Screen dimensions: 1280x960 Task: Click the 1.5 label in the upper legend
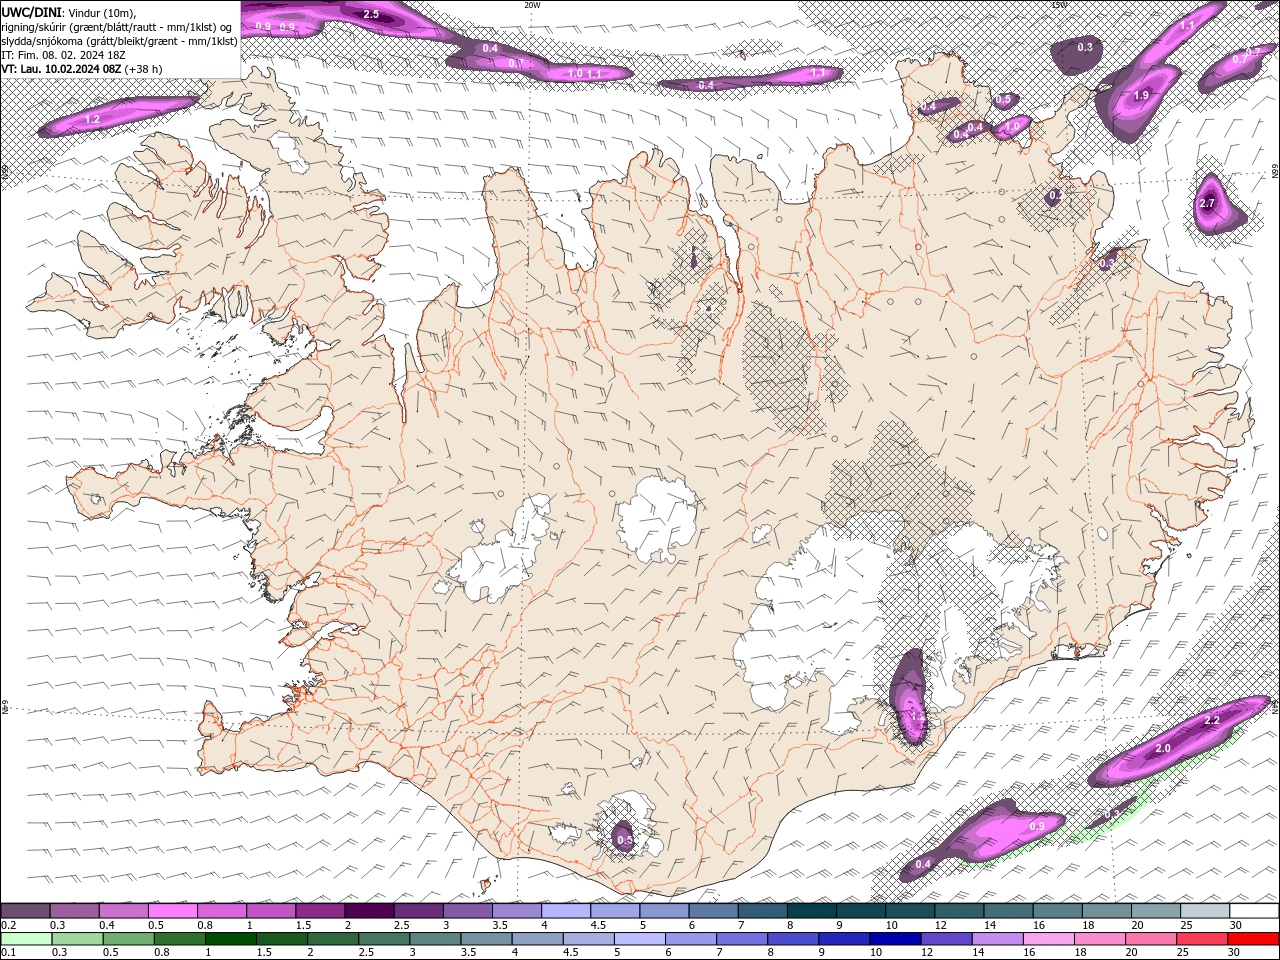click(304, 925)
